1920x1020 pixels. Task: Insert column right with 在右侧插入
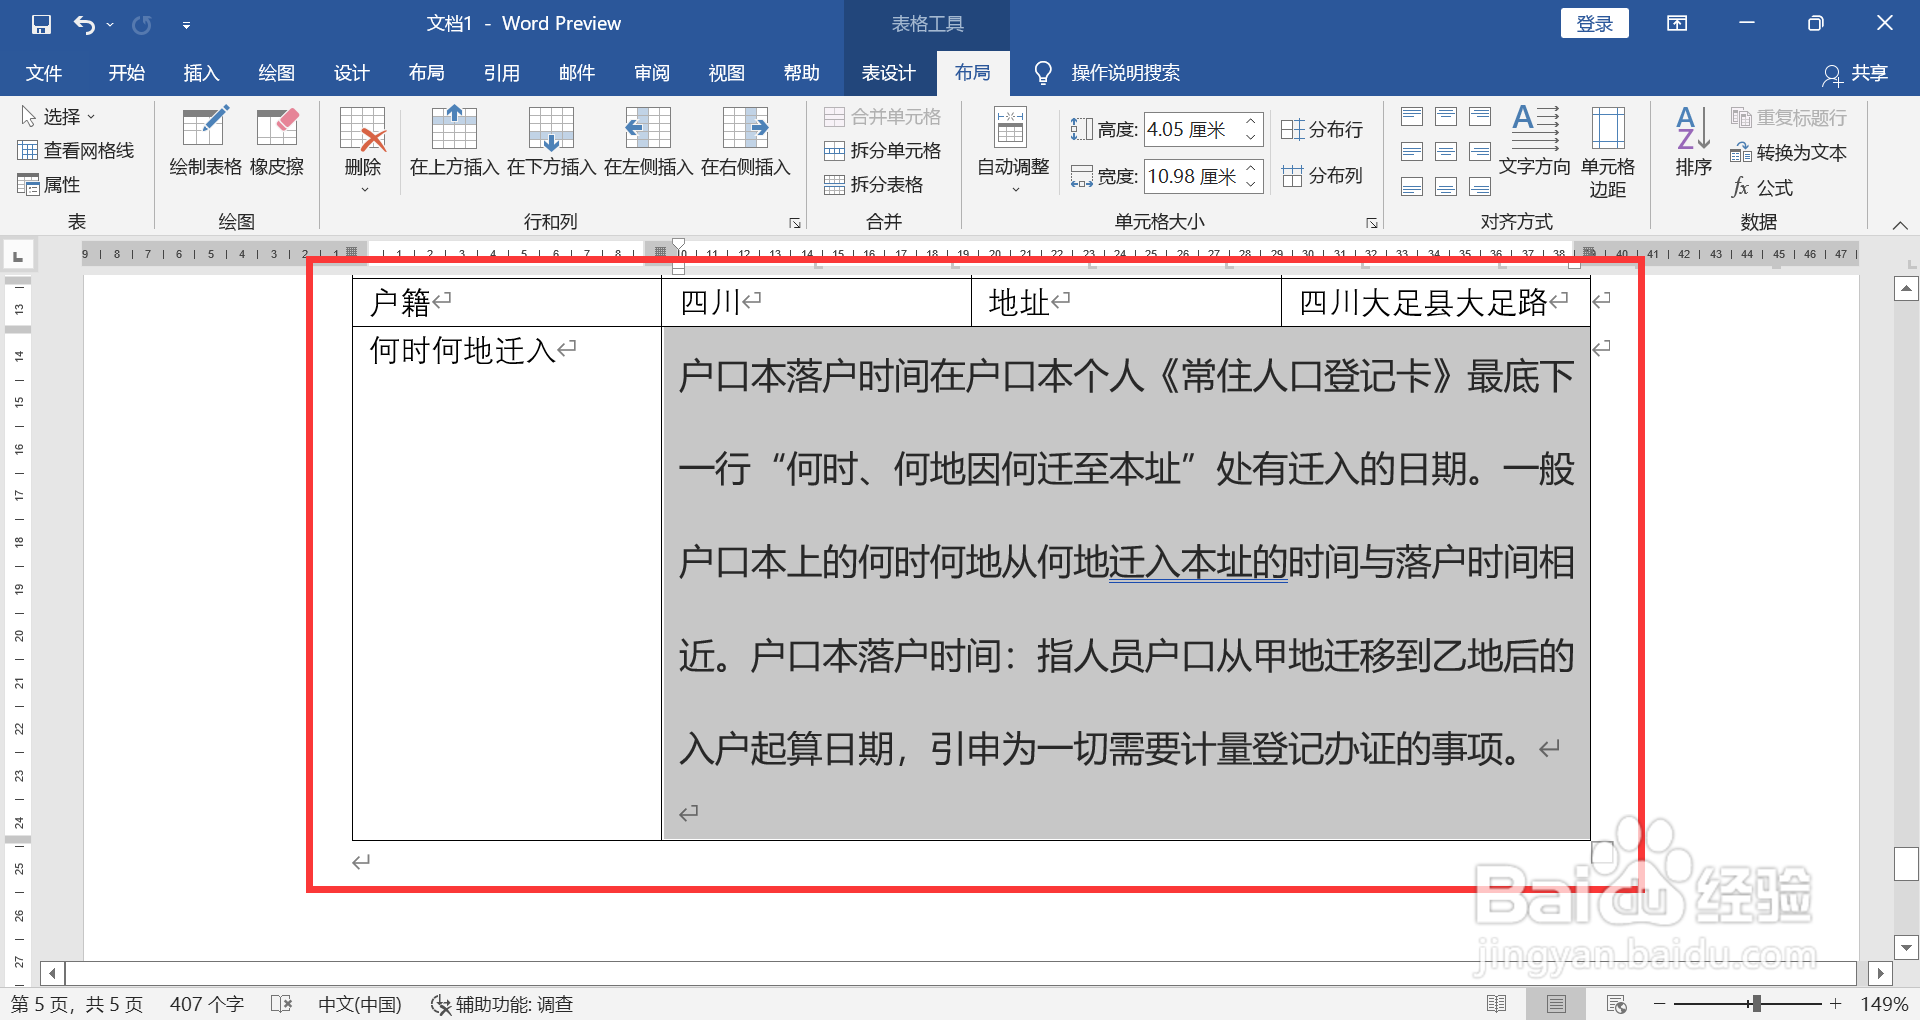[x=745, y=141]
